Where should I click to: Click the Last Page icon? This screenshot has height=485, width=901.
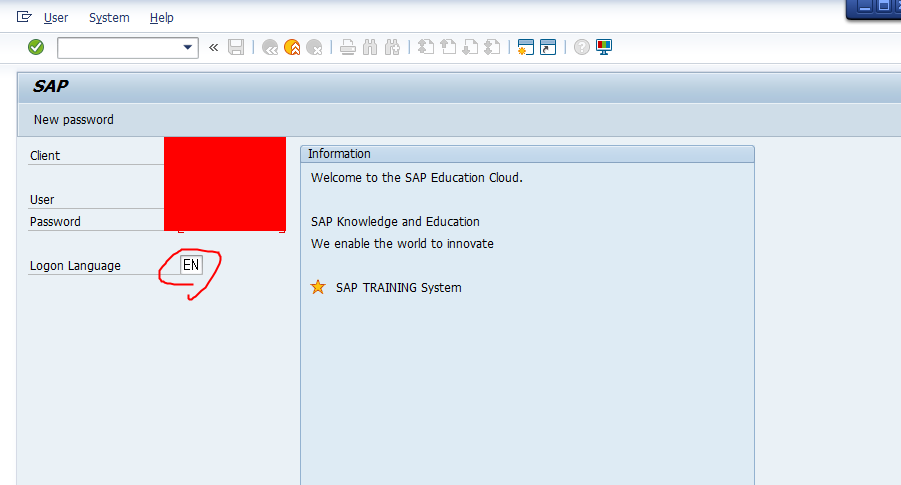tap(492, 47)
